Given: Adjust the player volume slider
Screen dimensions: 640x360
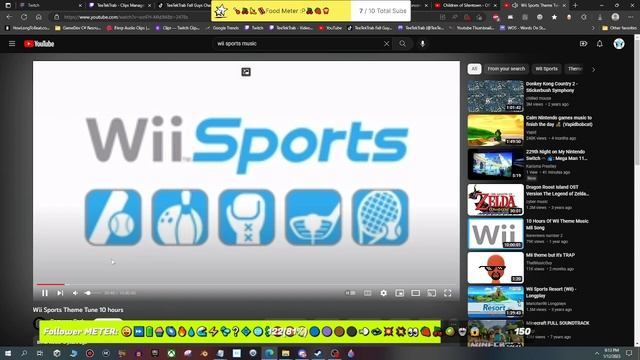Looking at the screenshot, I should pyautogui.click(x=93, y=293).
